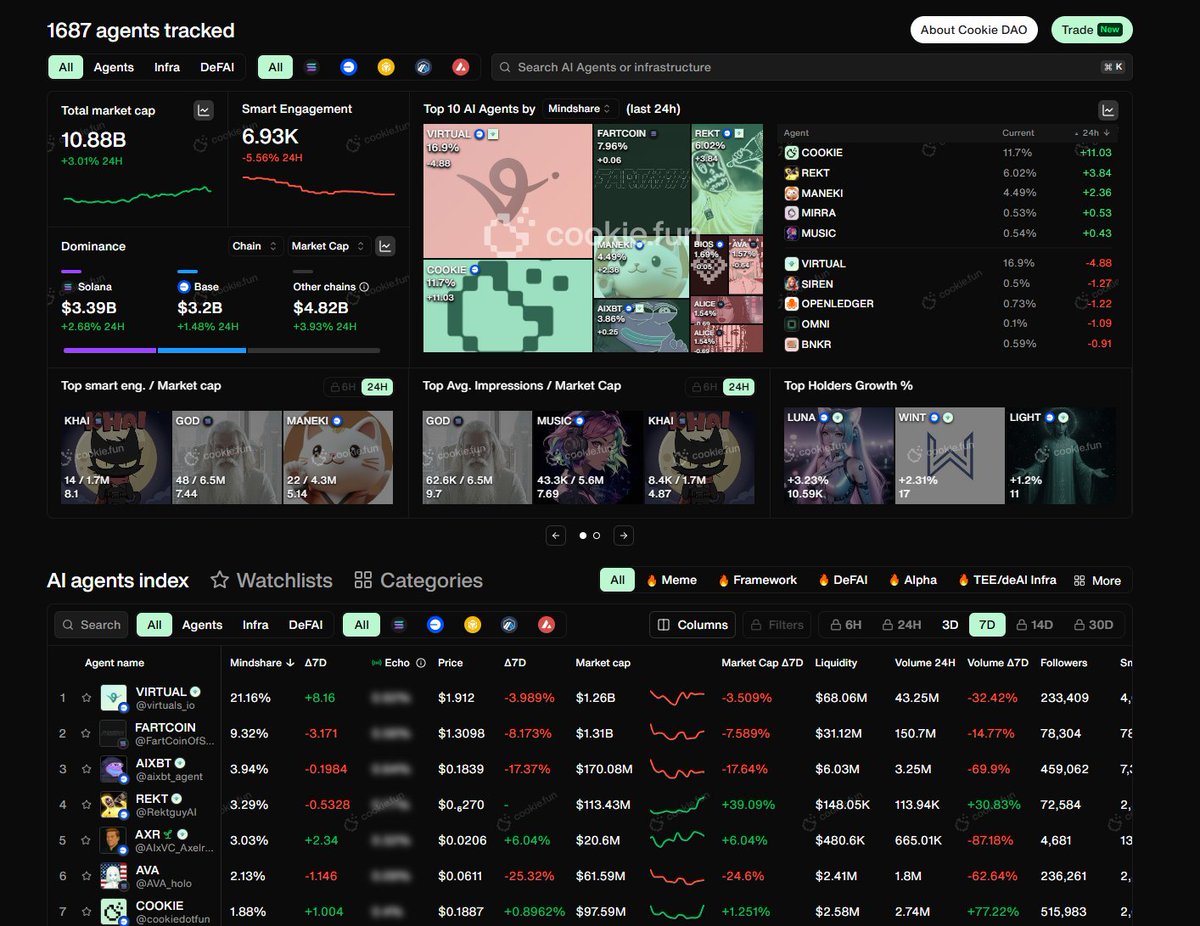Sort by Mindshare column arrow
Image resolution: width=1200 pixels, height=926 pixels.
[x=291, y=663]
